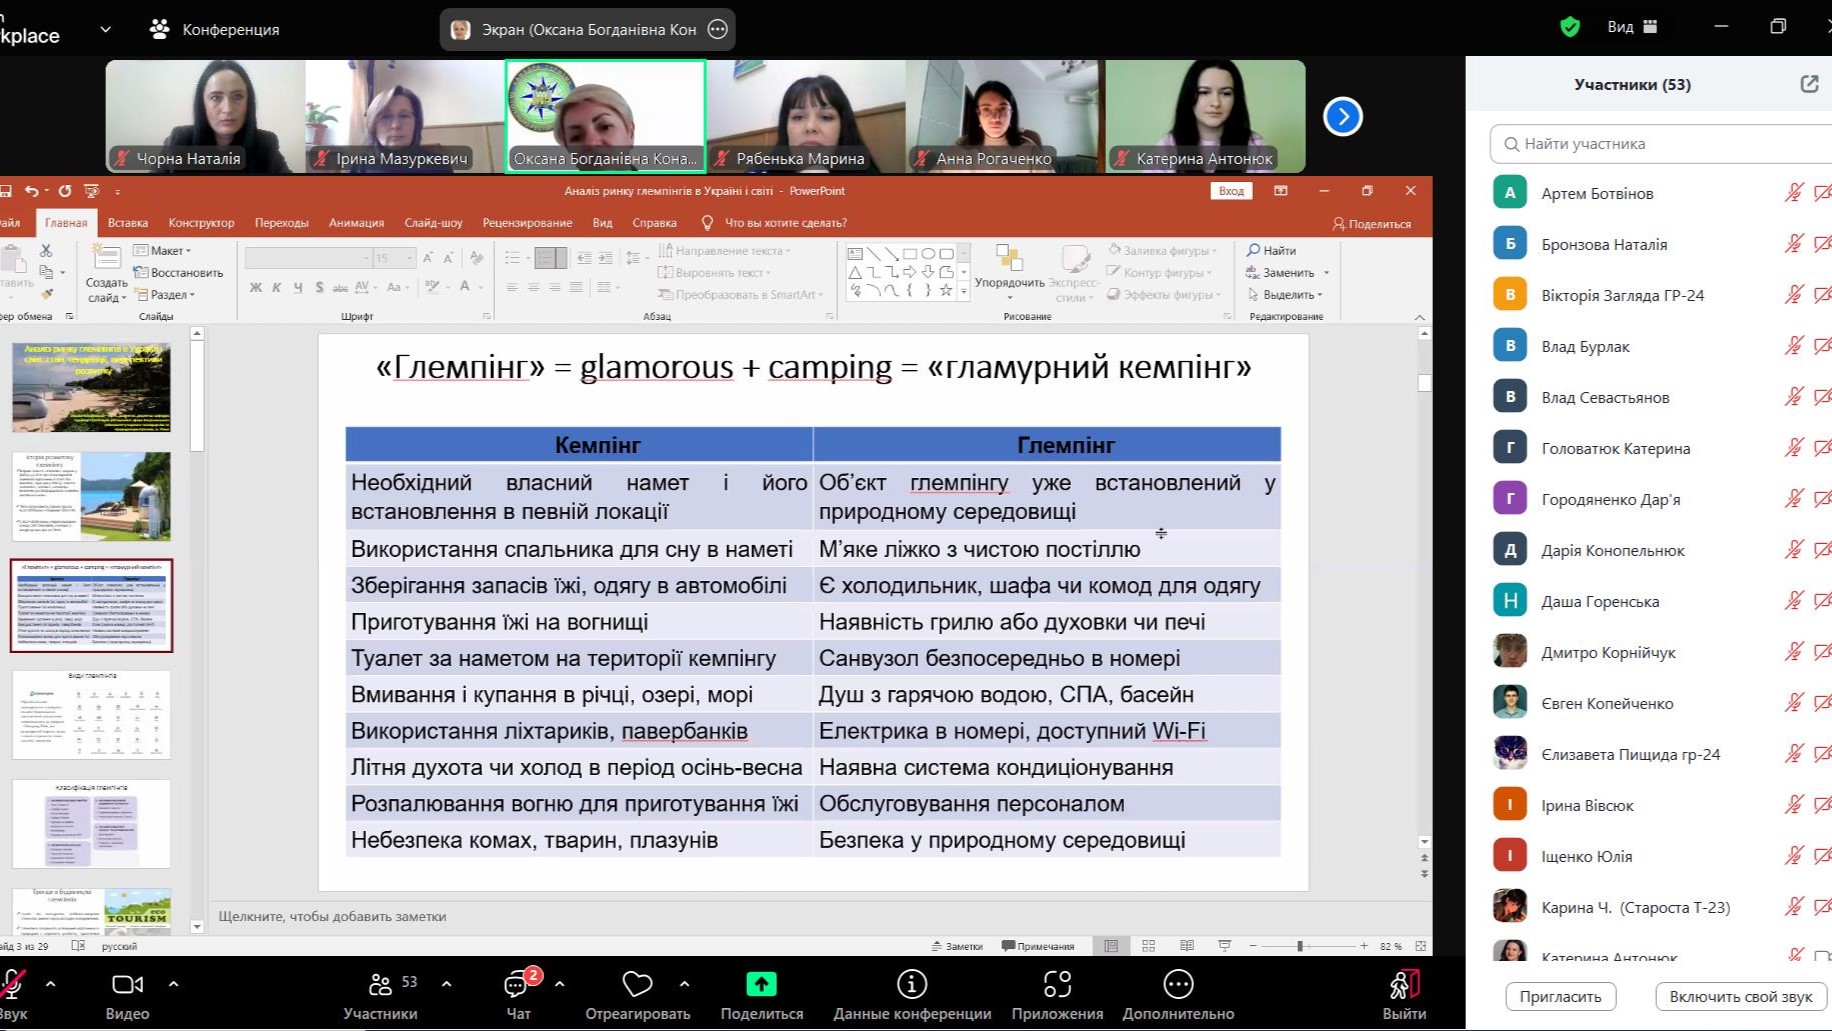Open the Conference menu

pos(215,29)
